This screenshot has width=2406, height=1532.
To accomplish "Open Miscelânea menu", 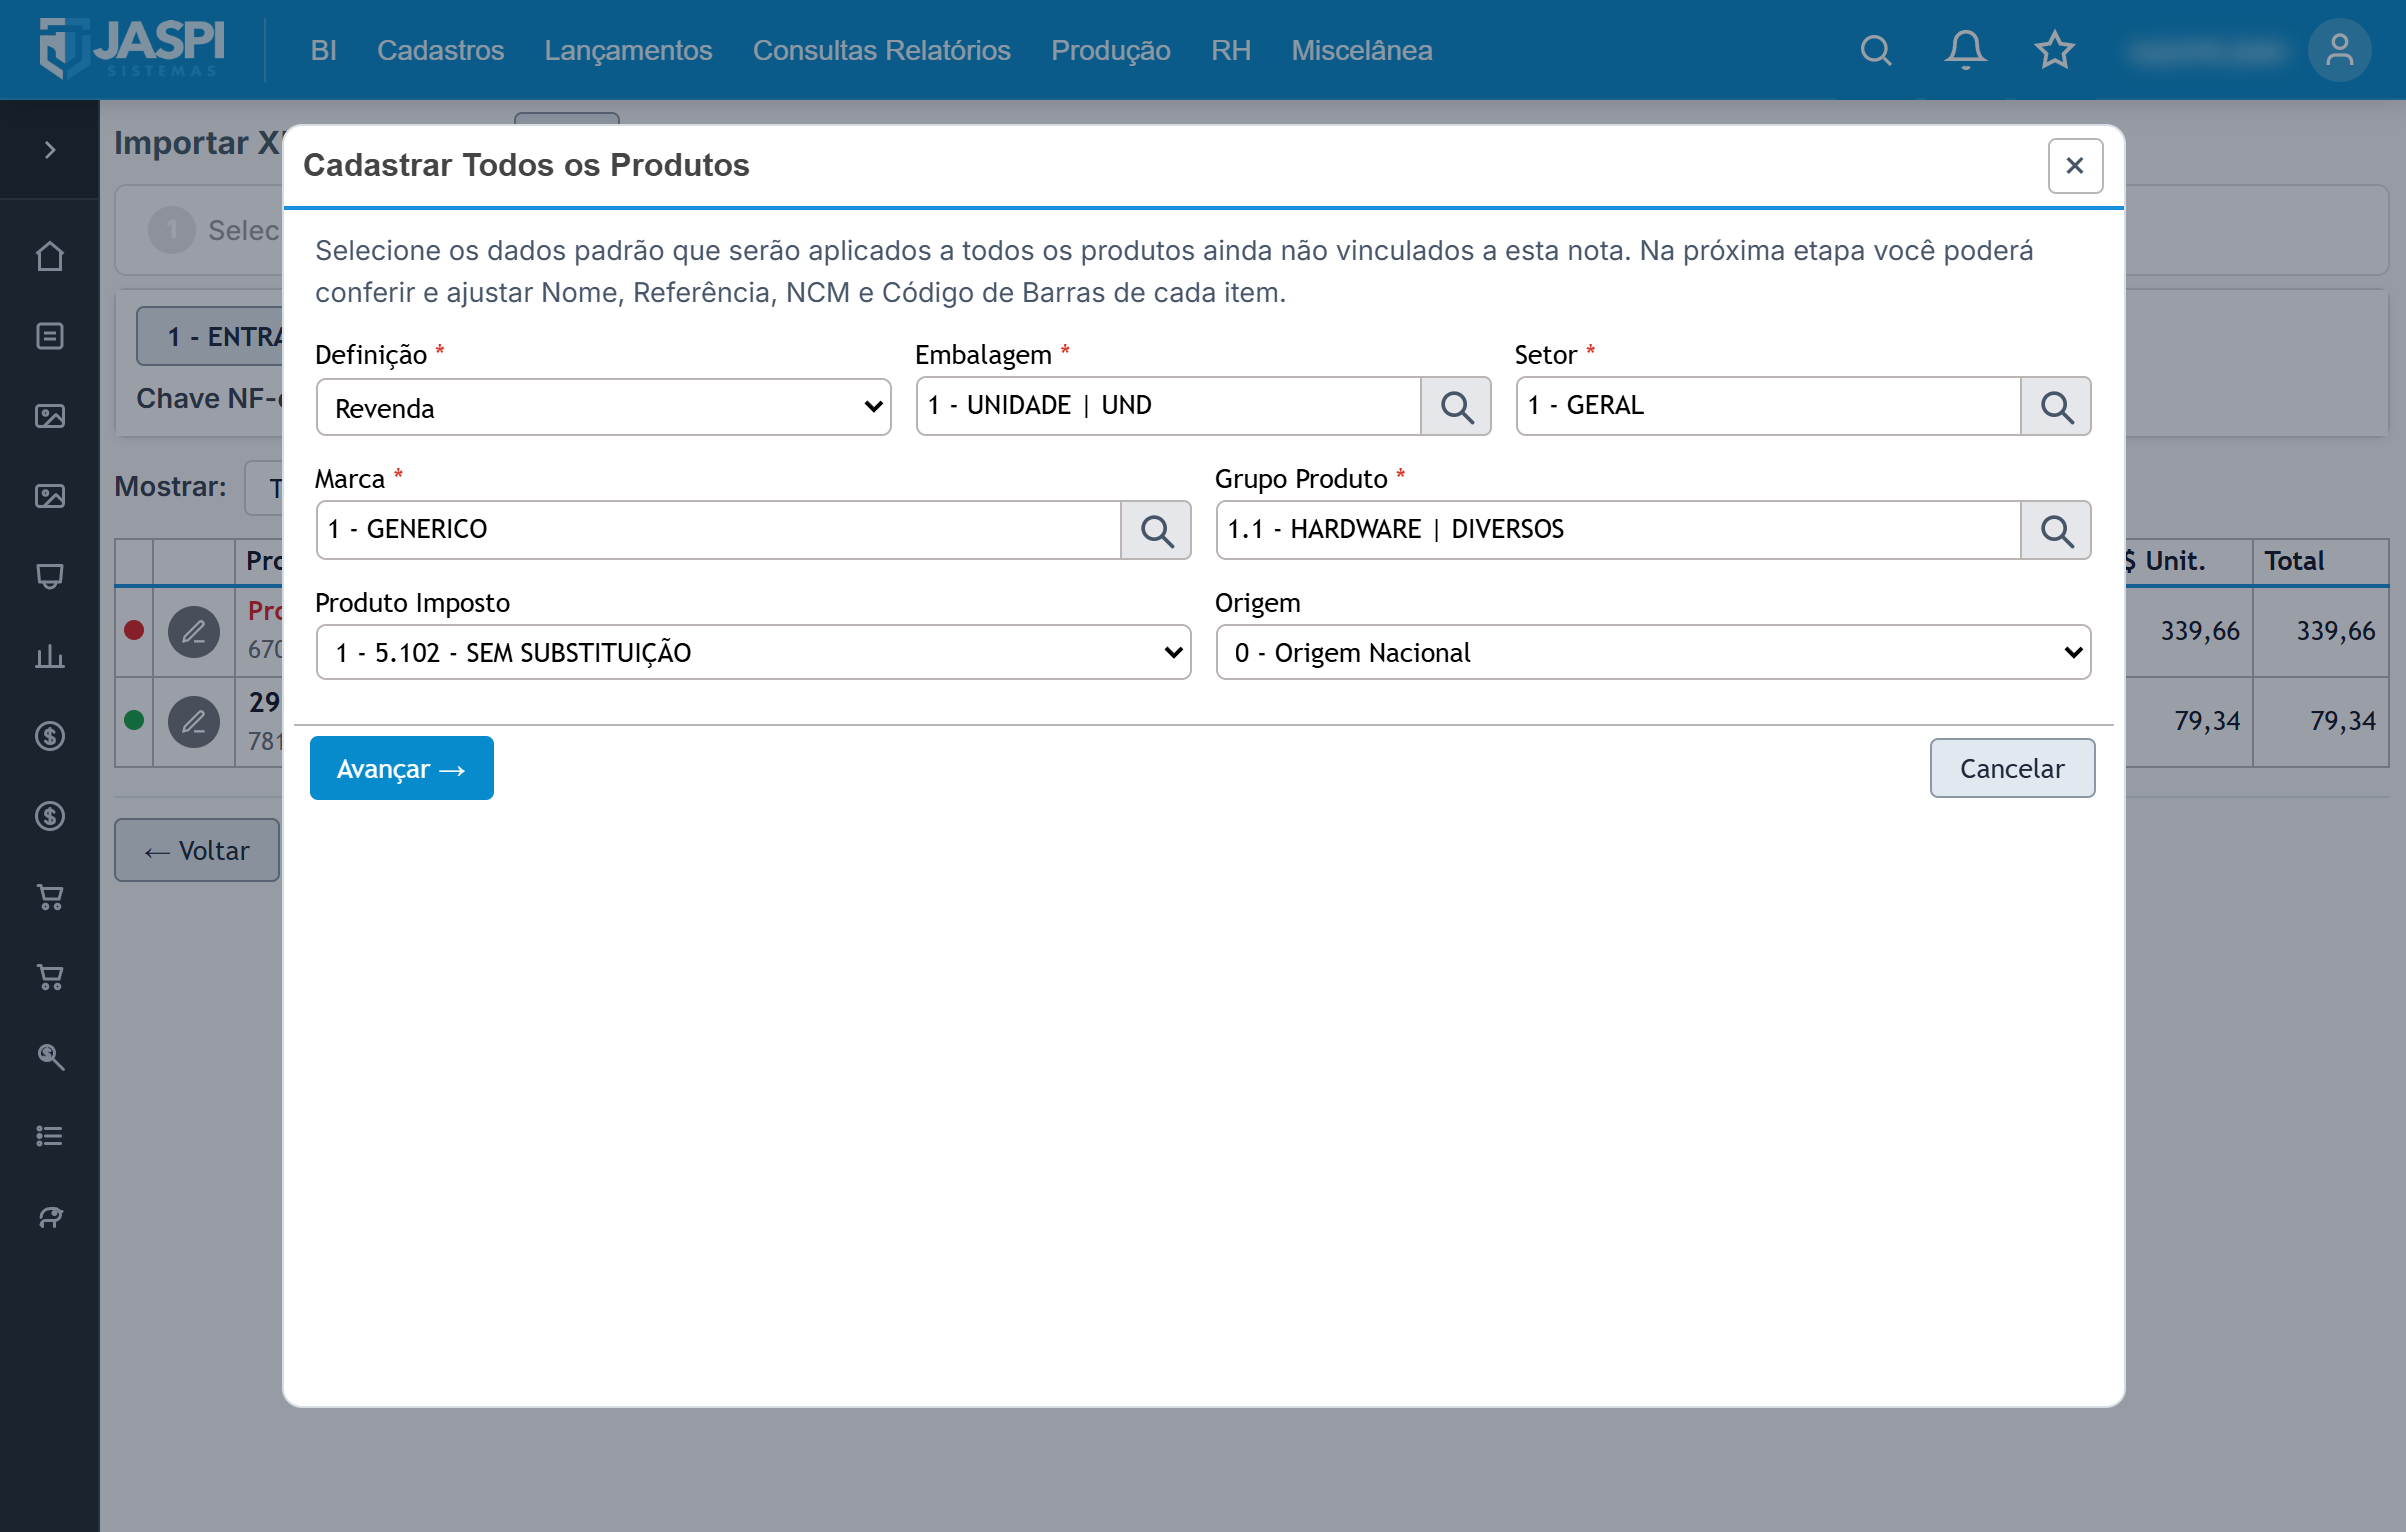I will (1361, 50).
